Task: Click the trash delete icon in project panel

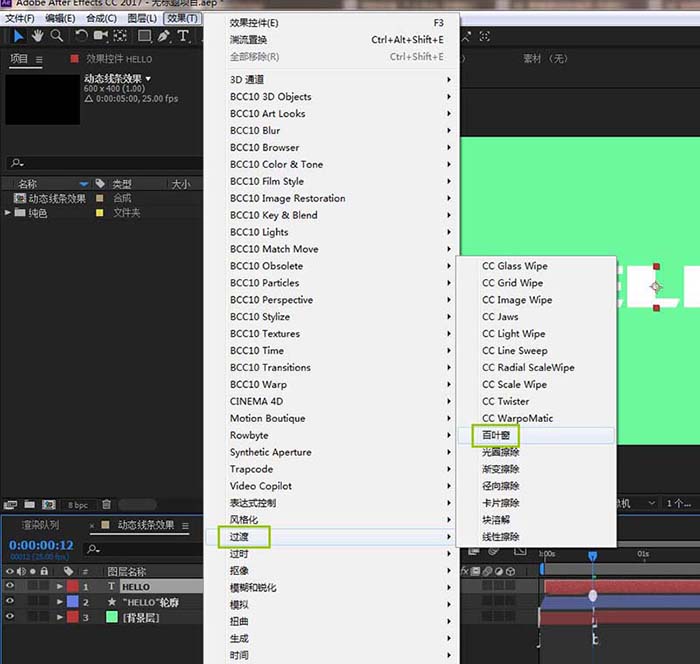Action: tap(106, 505)
